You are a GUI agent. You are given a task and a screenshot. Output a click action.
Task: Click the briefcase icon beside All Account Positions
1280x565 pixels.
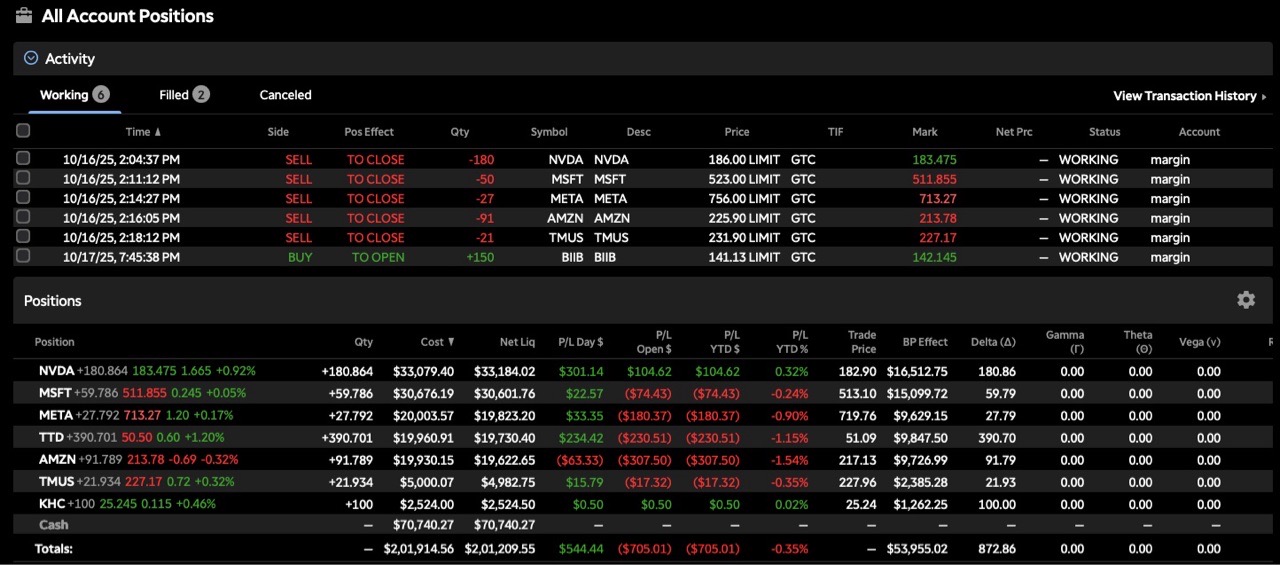click(x=24, y=15)
